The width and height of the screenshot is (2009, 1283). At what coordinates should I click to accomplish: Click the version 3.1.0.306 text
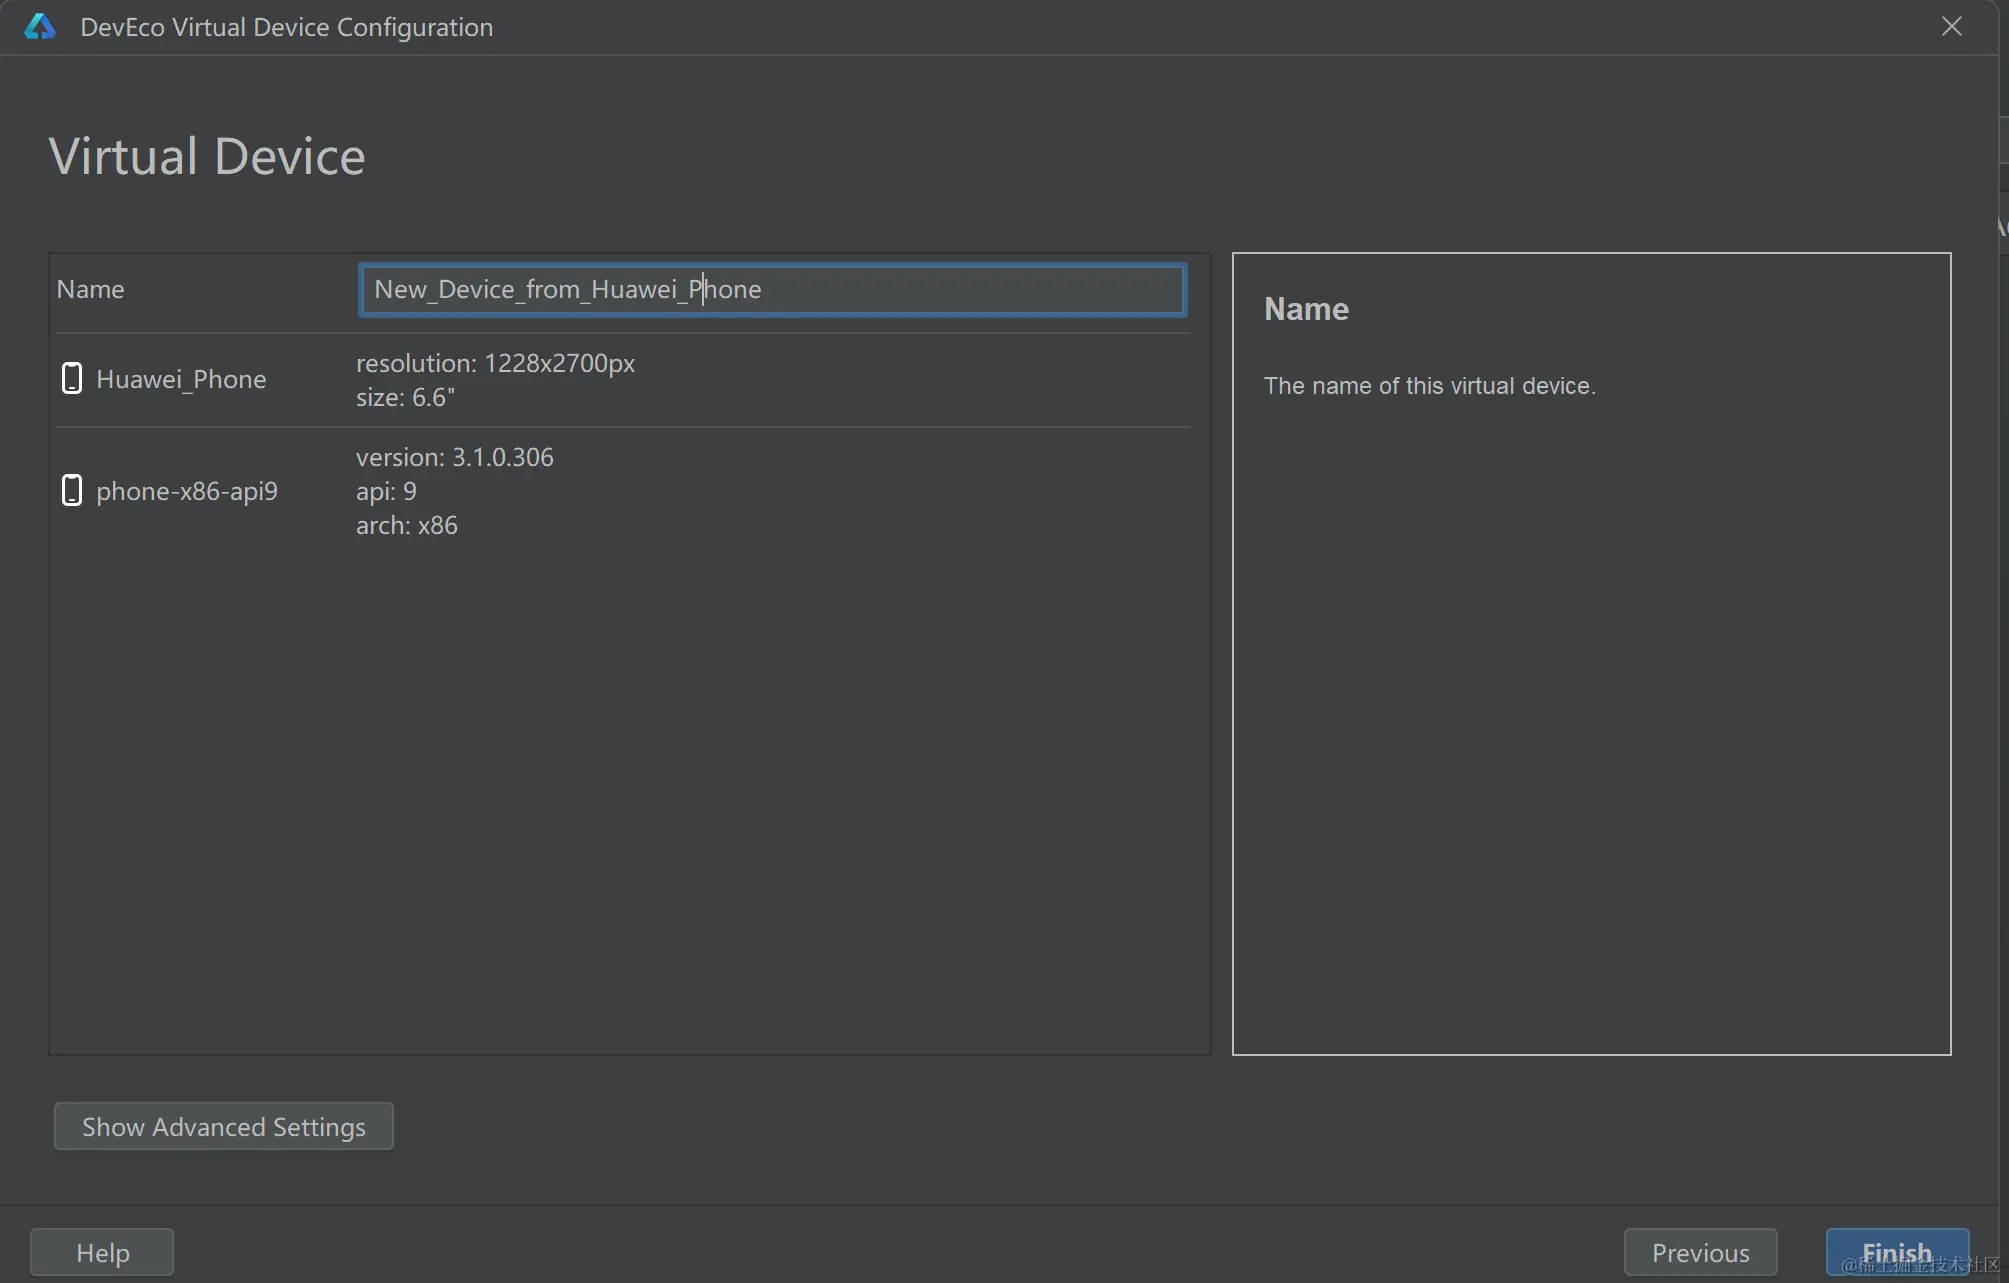point(454,457)
